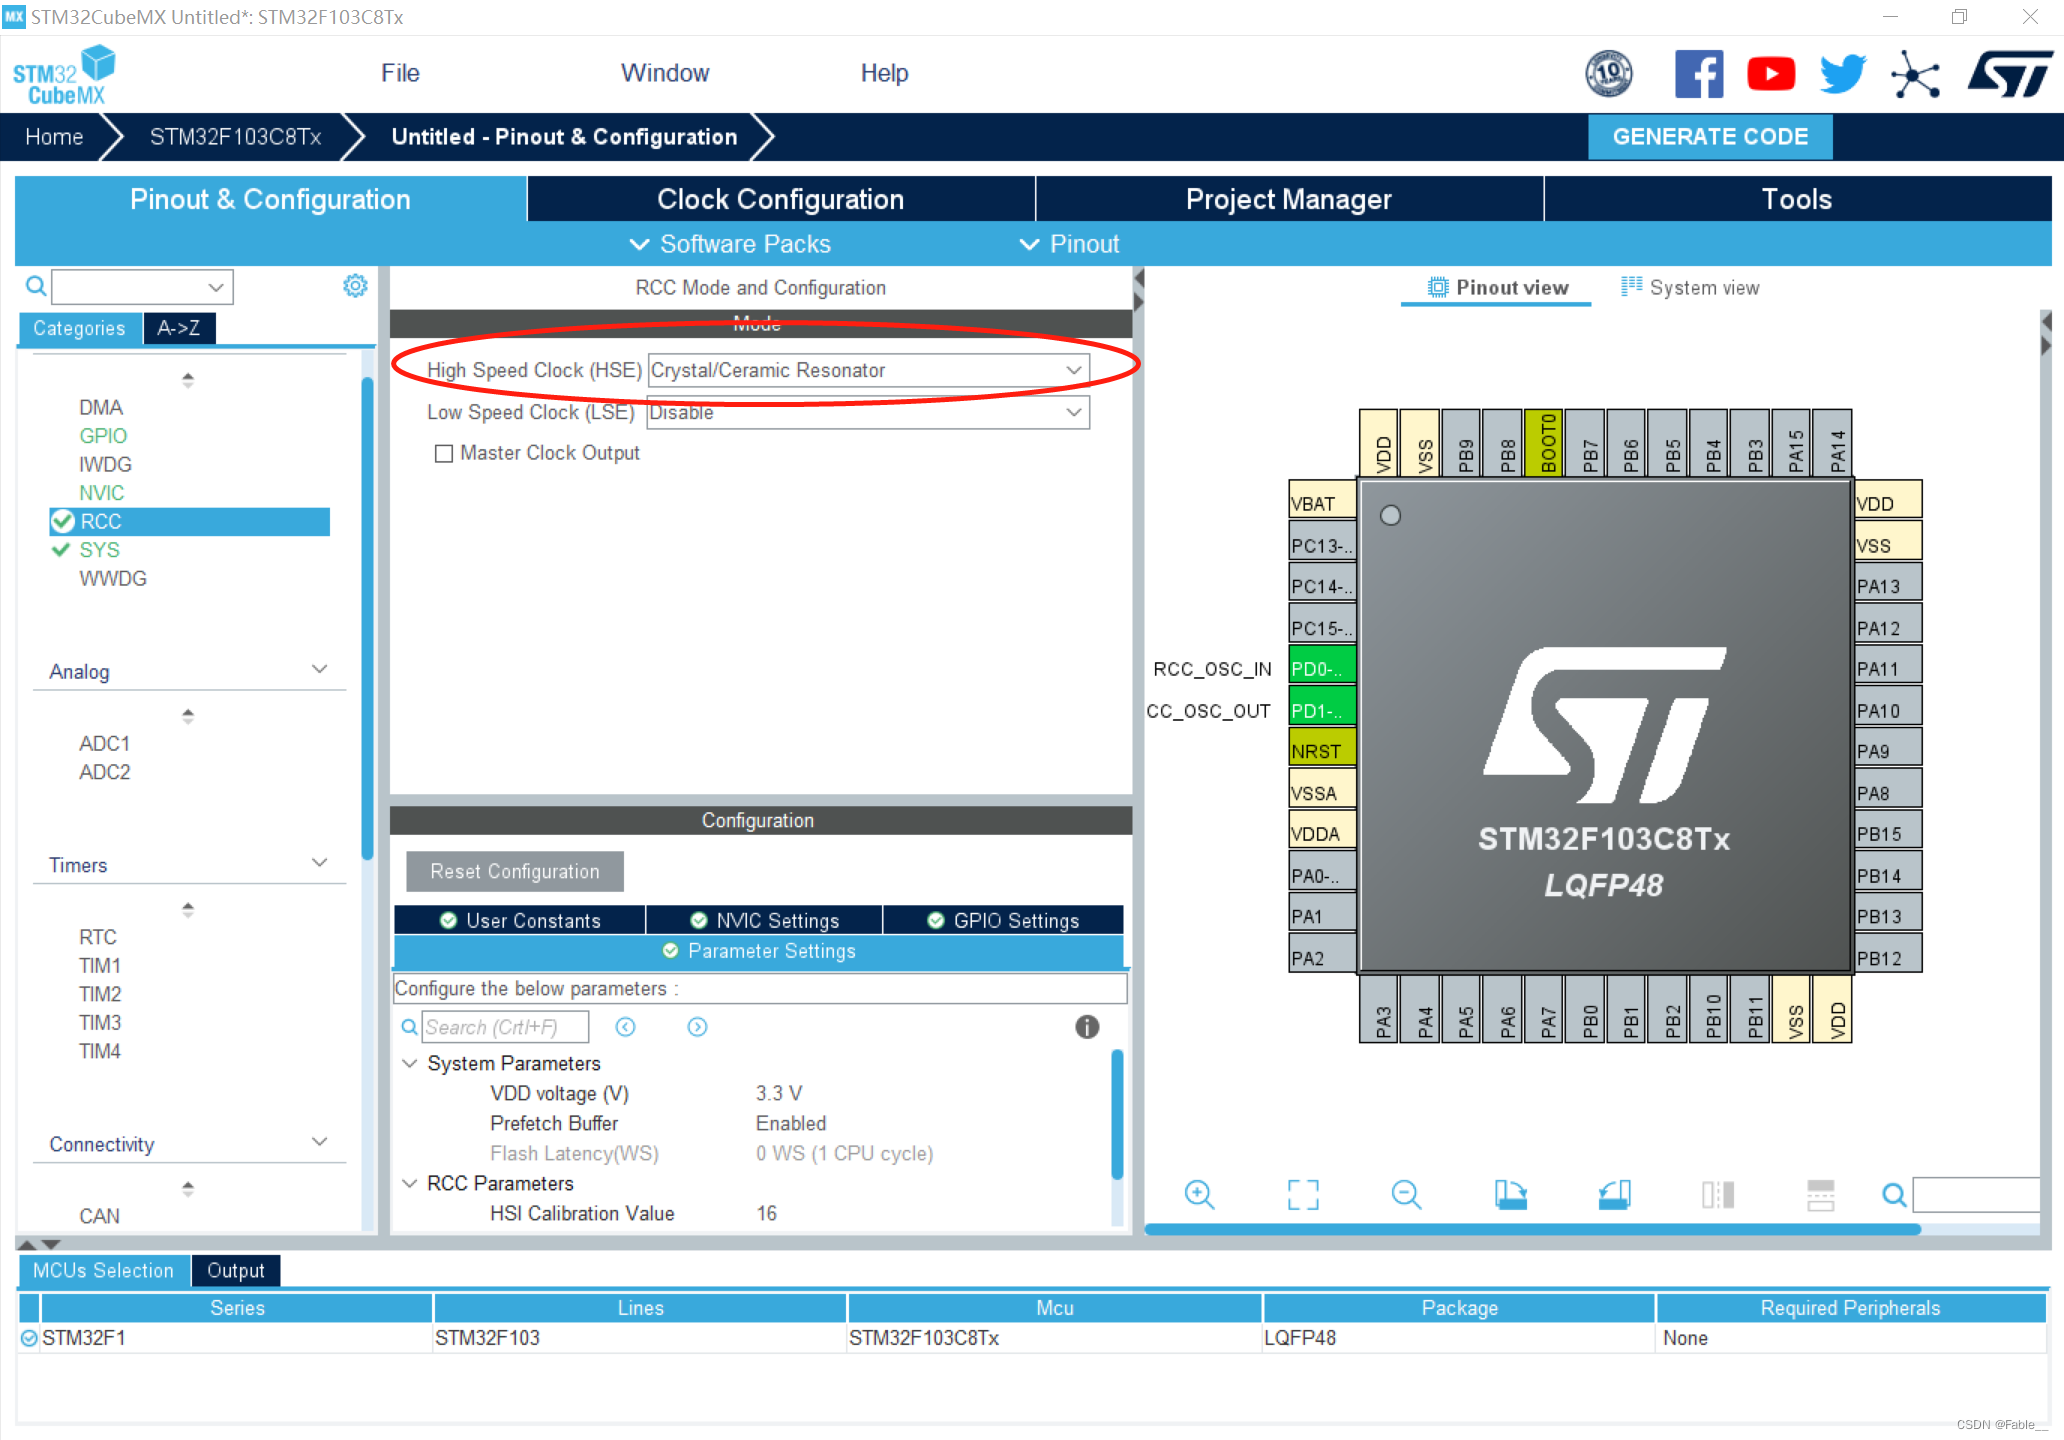2064x1440 pixels.
Task: Show the parameter info icon
Action: [x=1087, y=1027]
